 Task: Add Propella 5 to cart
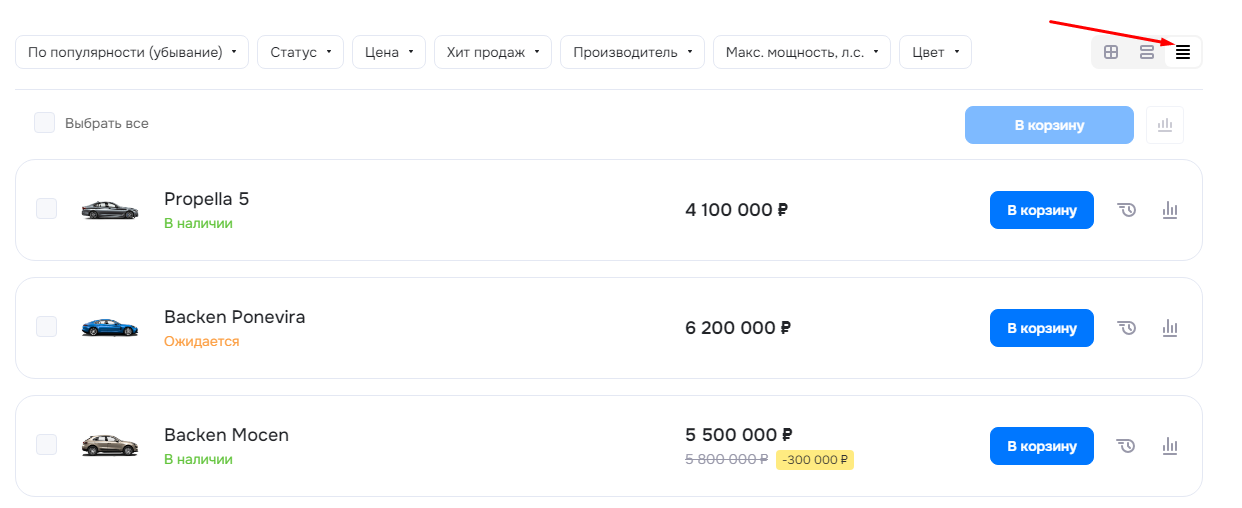1042,210
